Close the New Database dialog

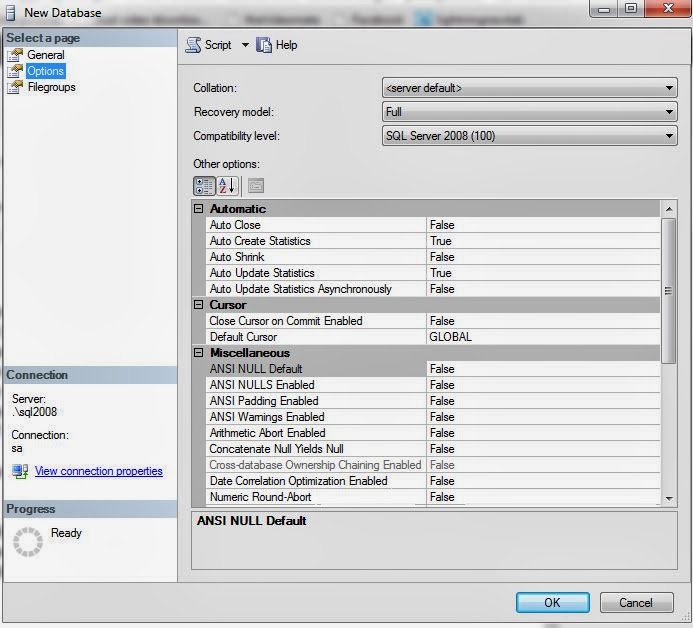[x=668, y=9]
